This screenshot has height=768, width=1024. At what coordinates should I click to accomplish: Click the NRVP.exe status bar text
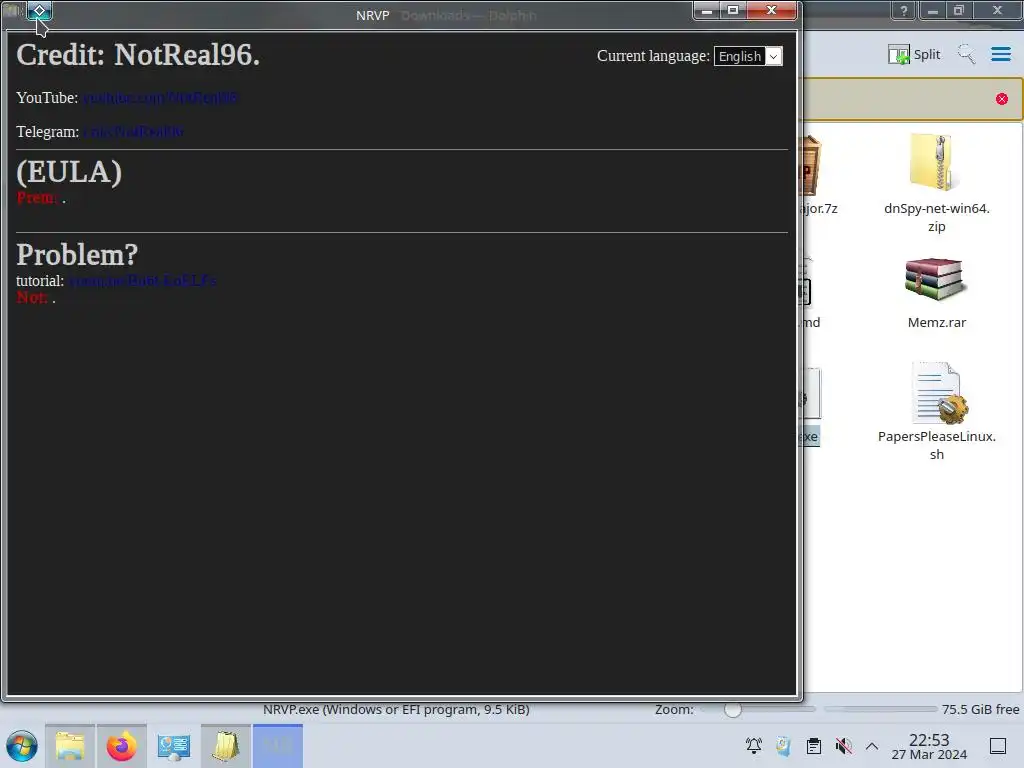(396, 709)
